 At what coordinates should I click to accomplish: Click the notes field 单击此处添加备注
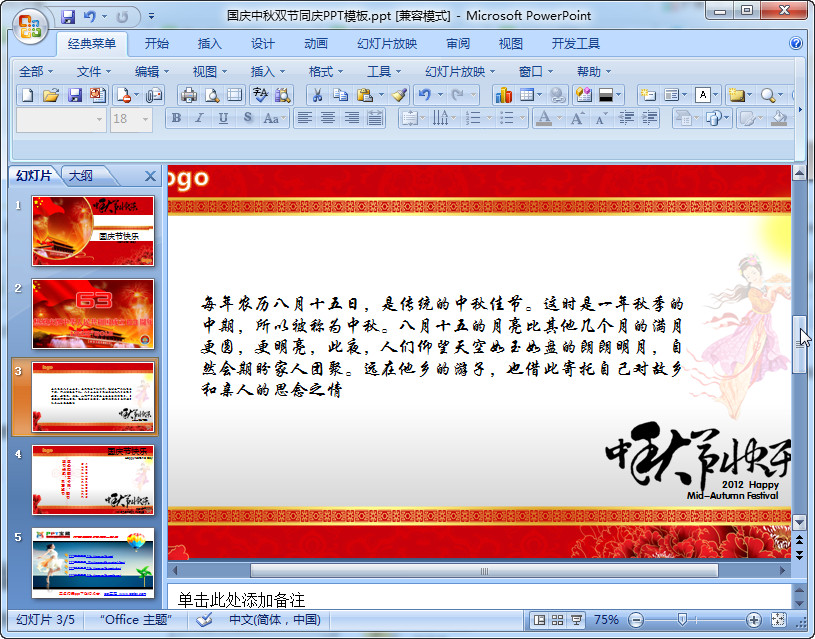(478, 598)
